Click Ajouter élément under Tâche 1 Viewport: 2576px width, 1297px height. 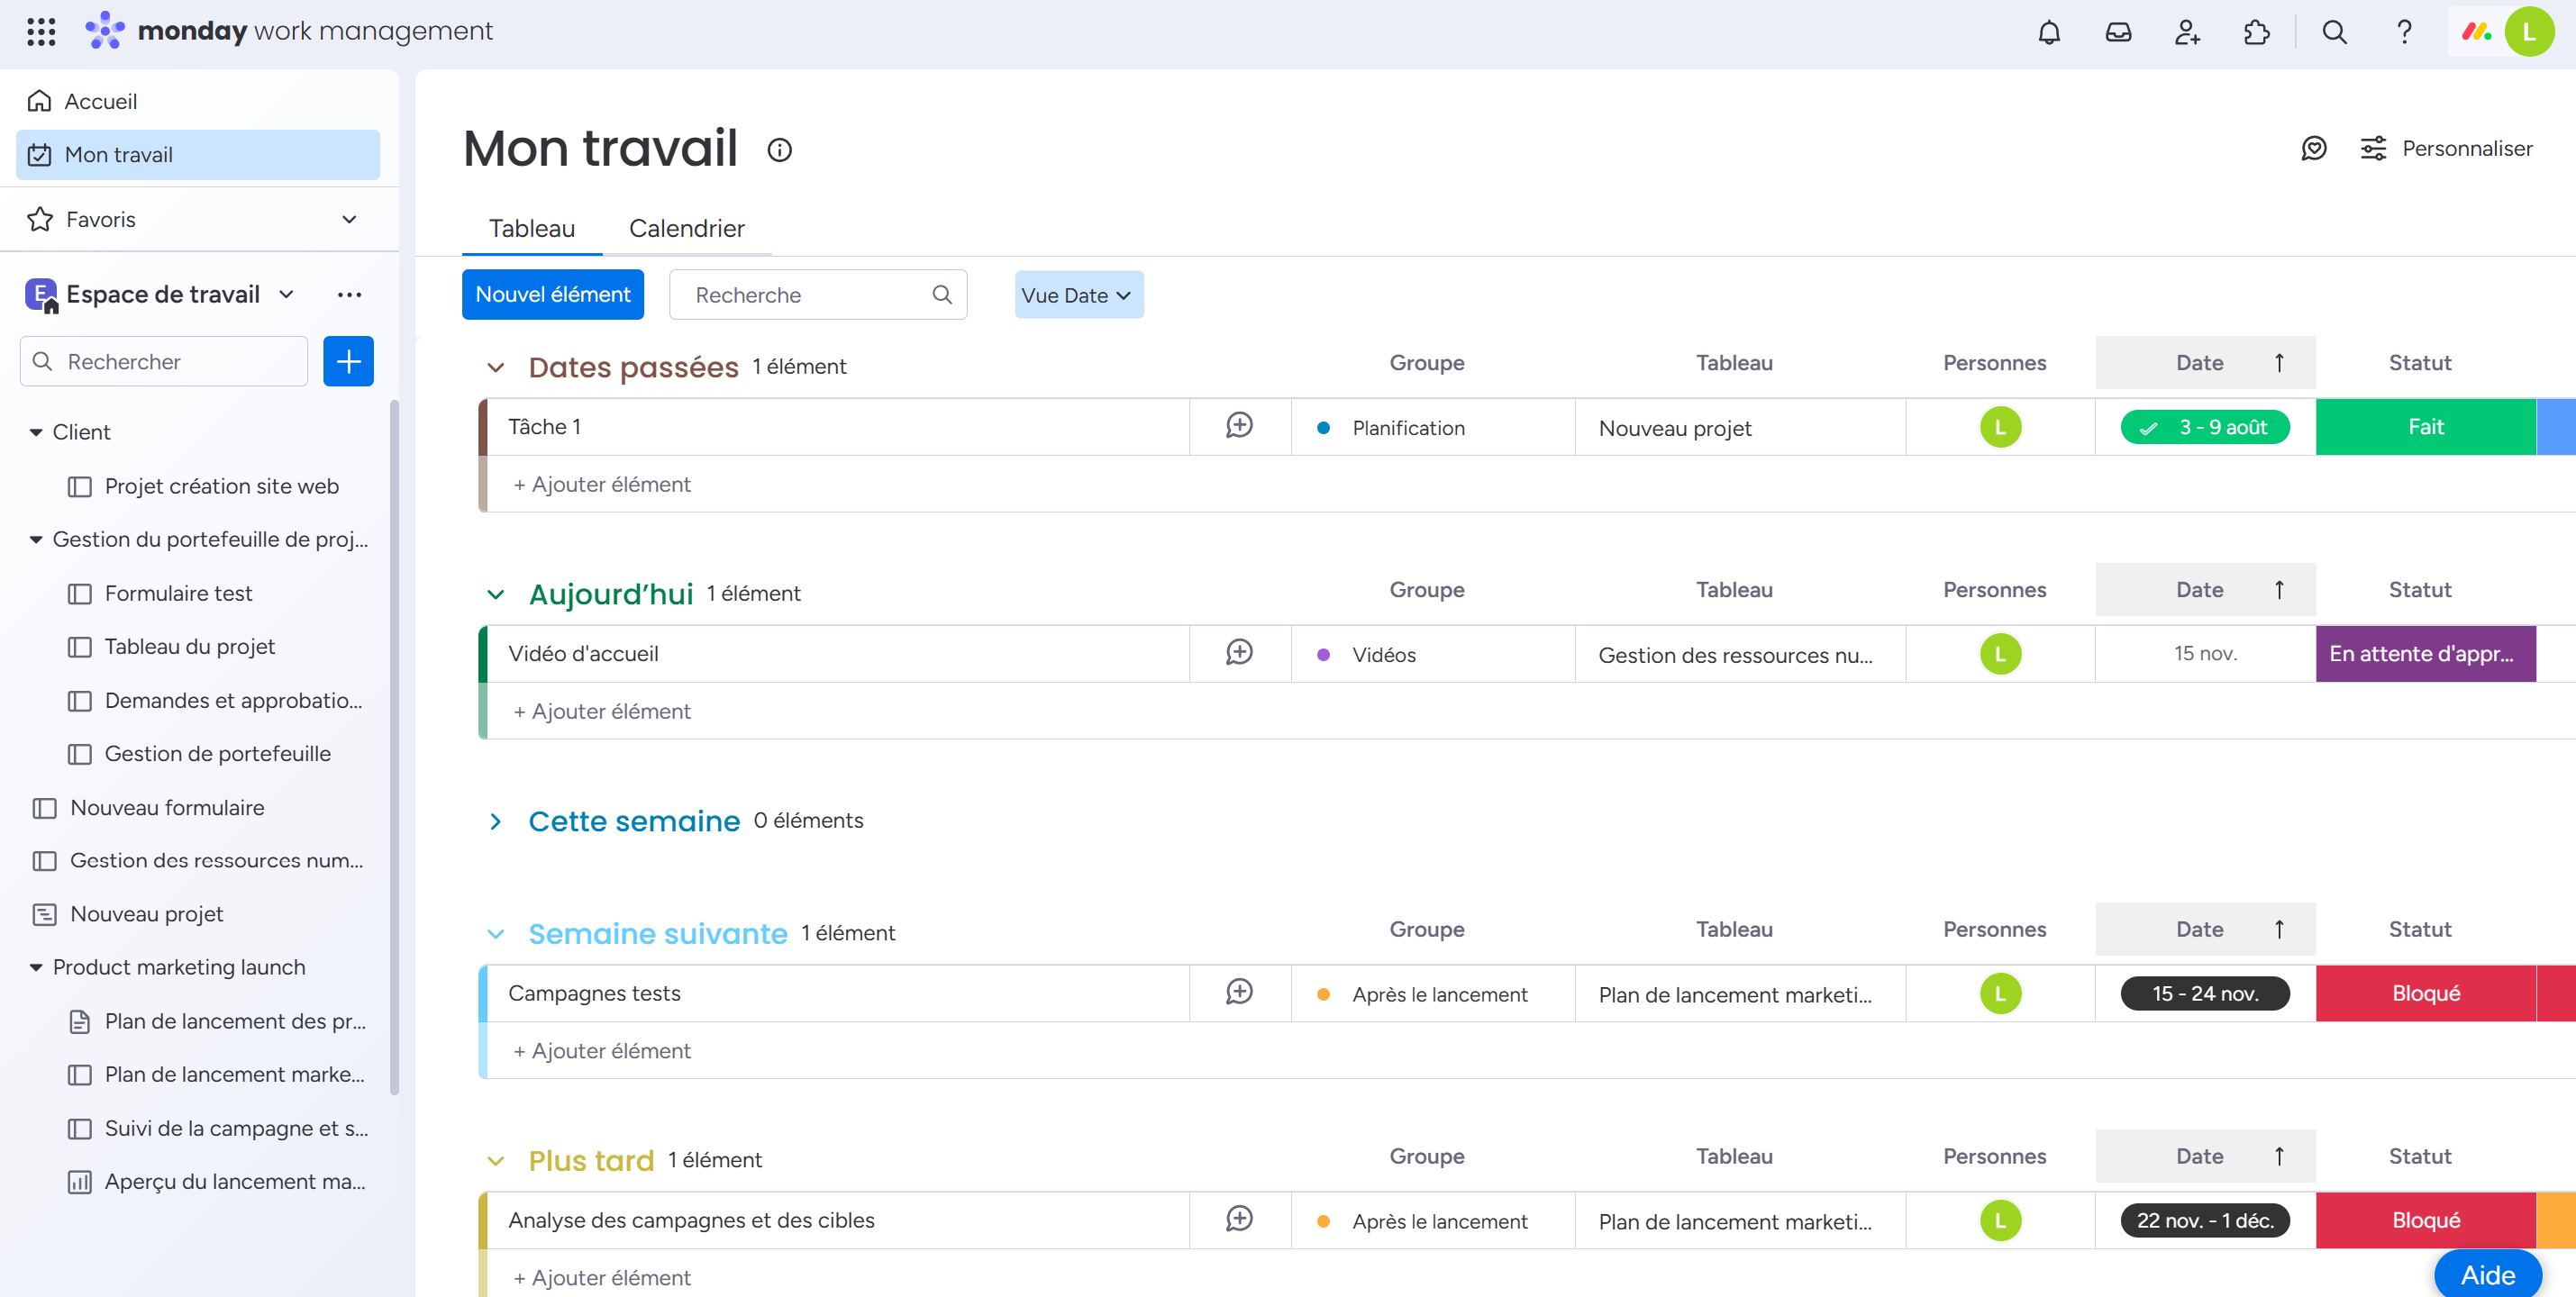(x=601, y=484)
